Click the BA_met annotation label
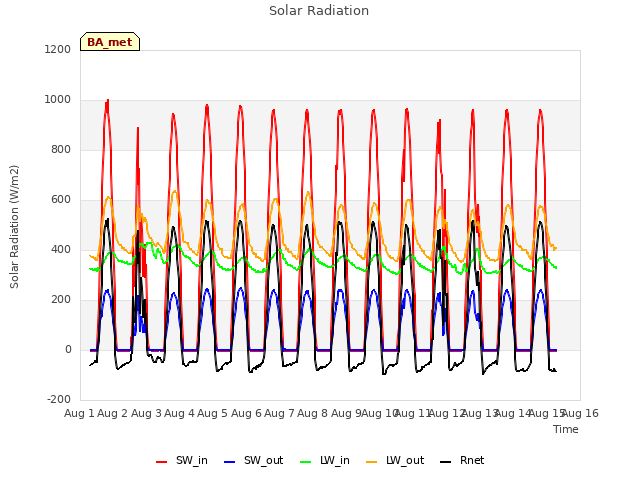This screenshot has width=640, height=480. [x=110, y=42]
